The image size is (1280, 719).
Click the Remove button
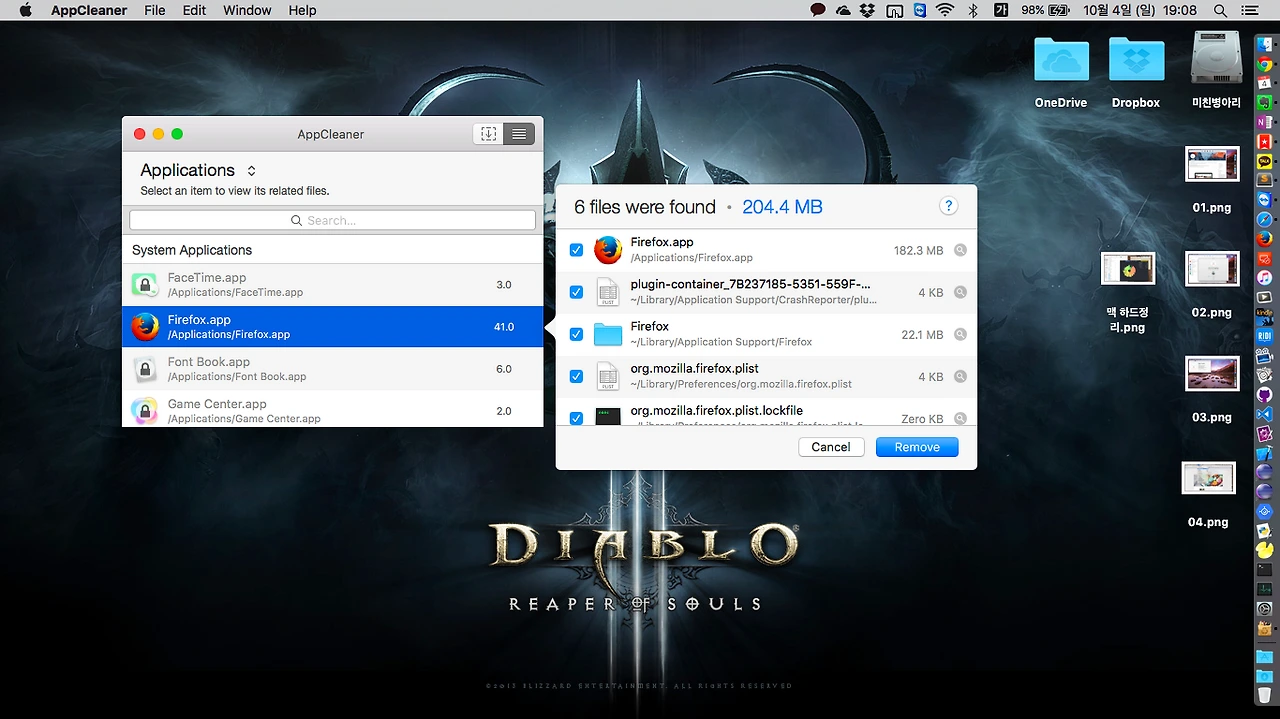[917, 447]
